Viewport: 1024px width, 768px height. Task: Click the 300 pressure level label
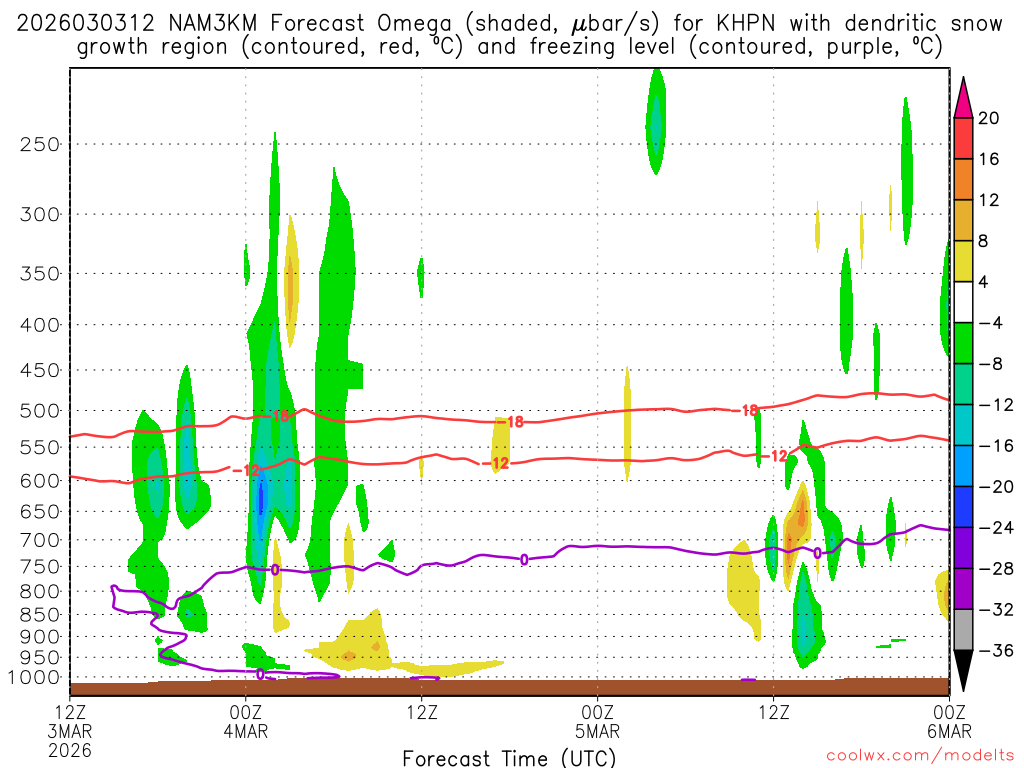40,214
